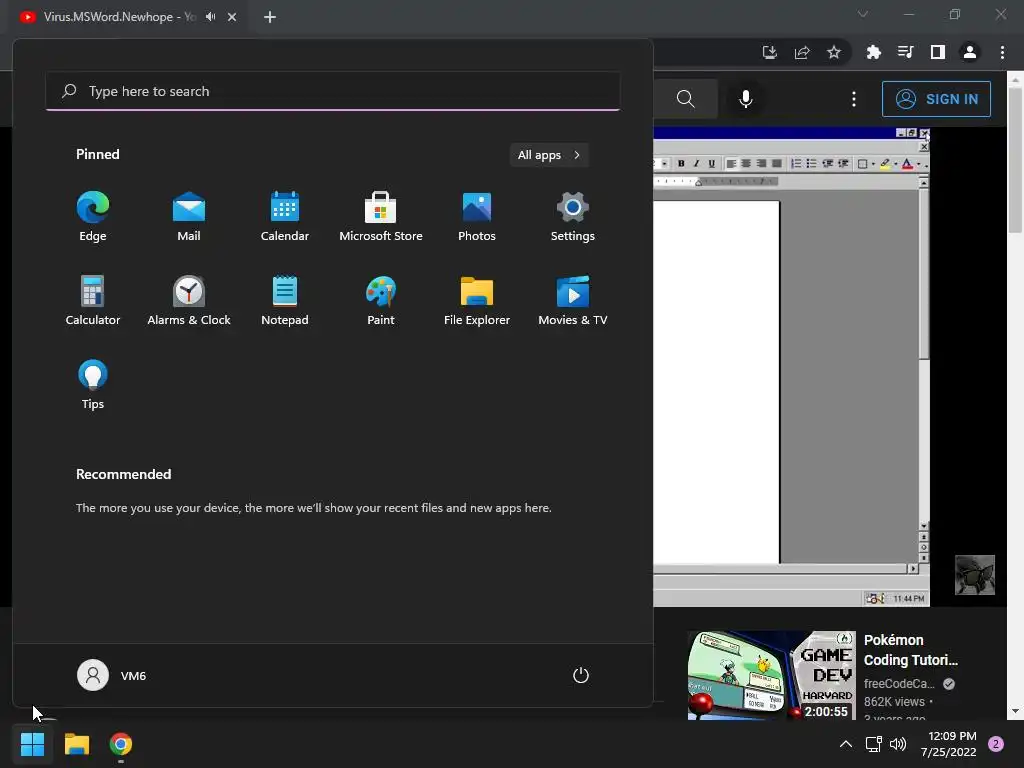Open the Chrome profile menu
Screen dimensions: 1024x768
[x=970, y=52]
